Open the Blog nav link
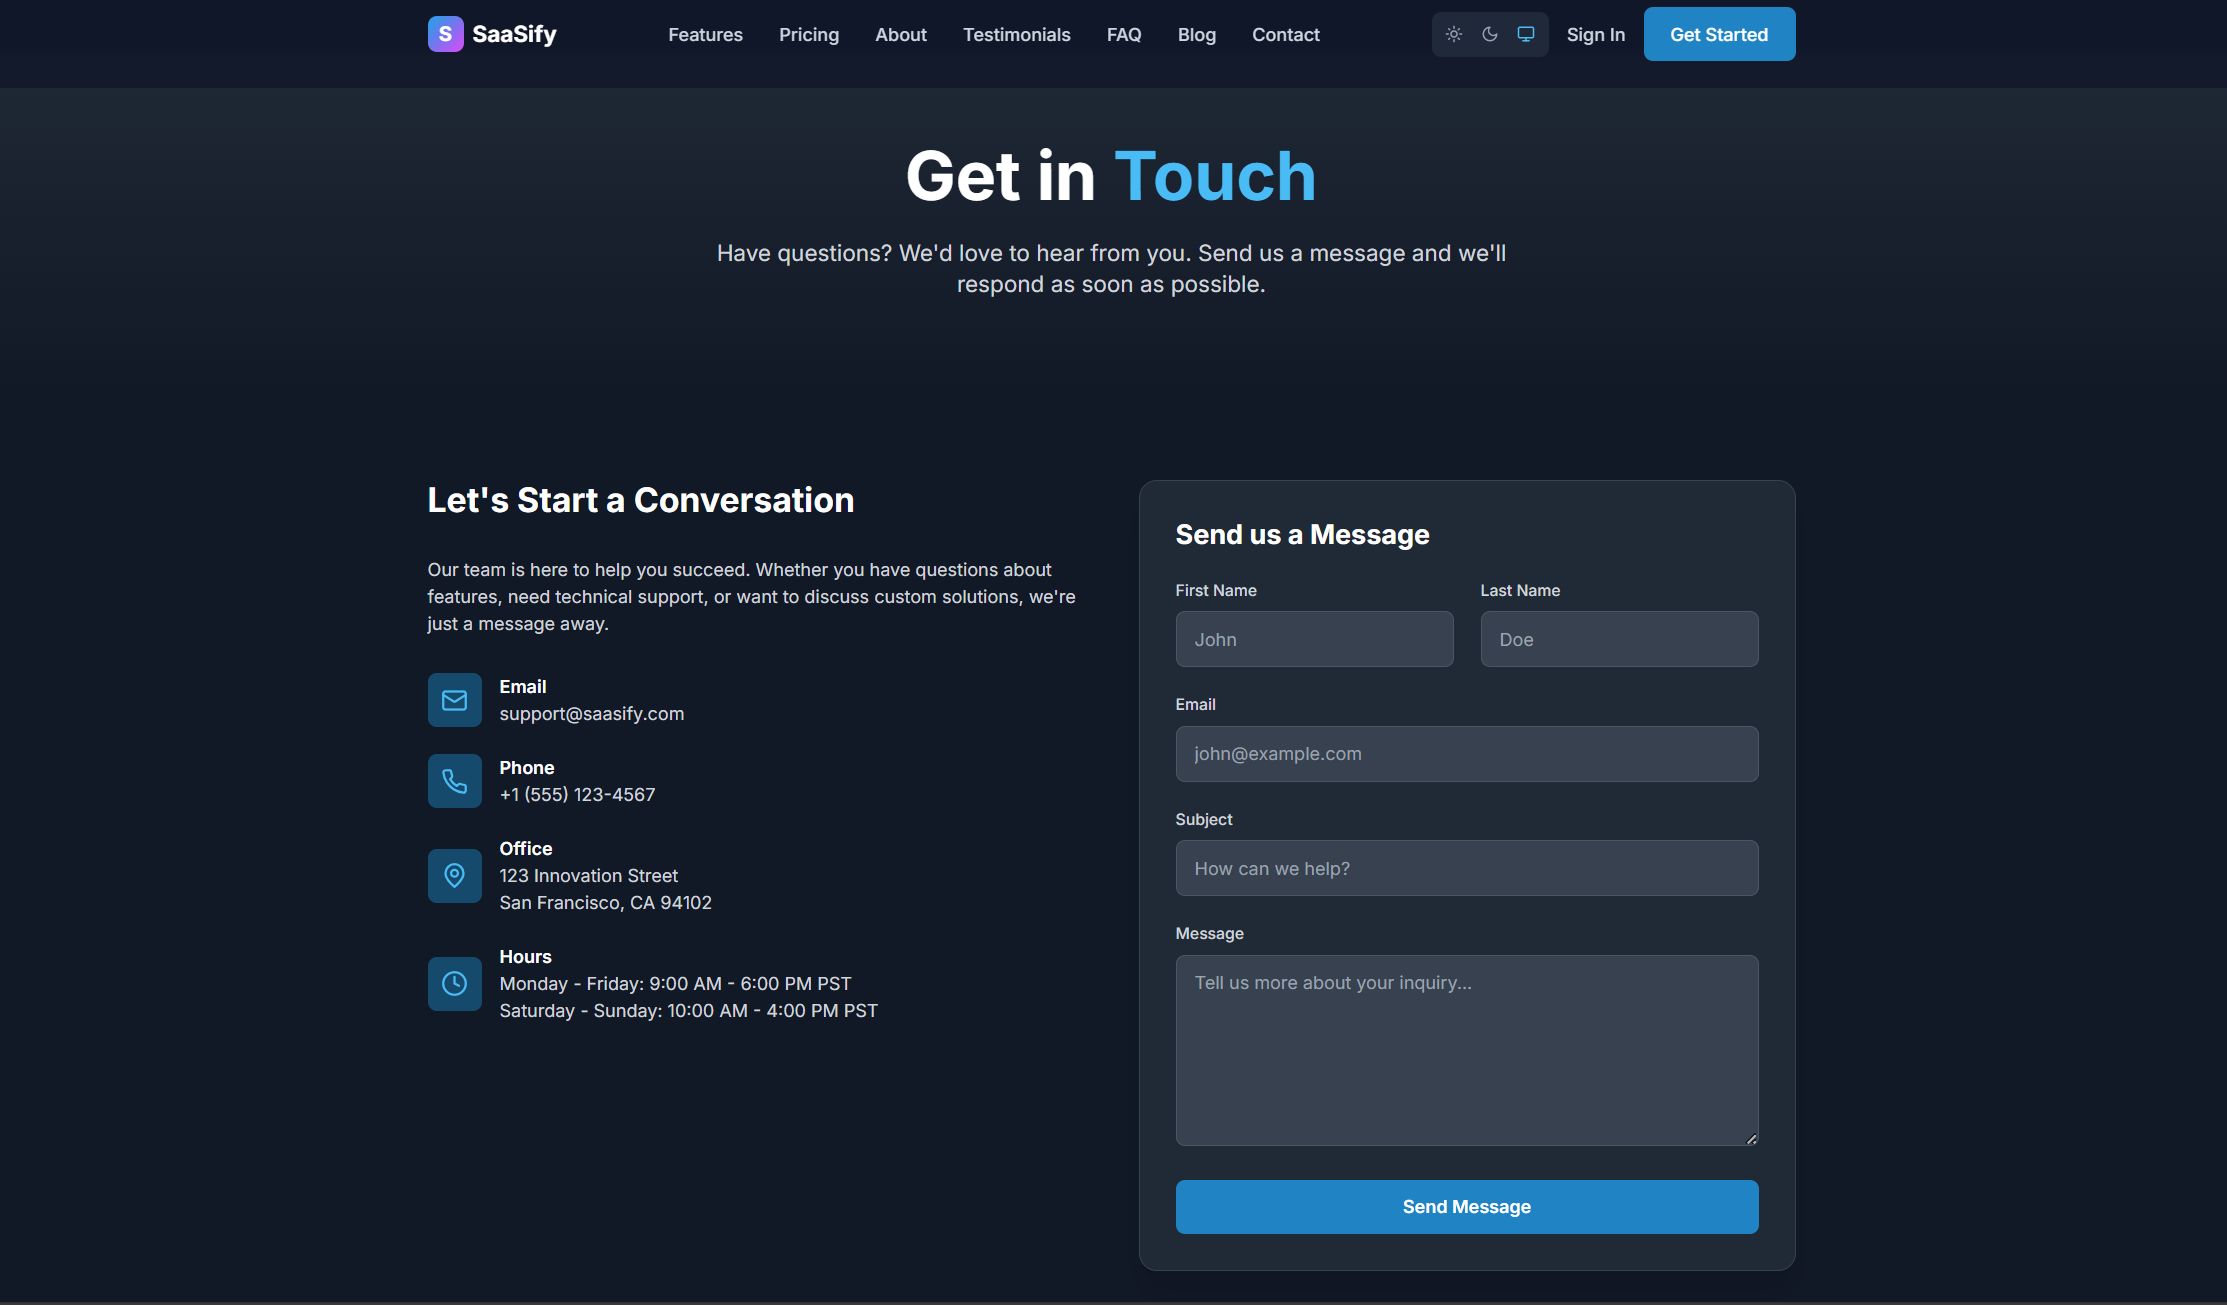 (x=1196, y=35)
